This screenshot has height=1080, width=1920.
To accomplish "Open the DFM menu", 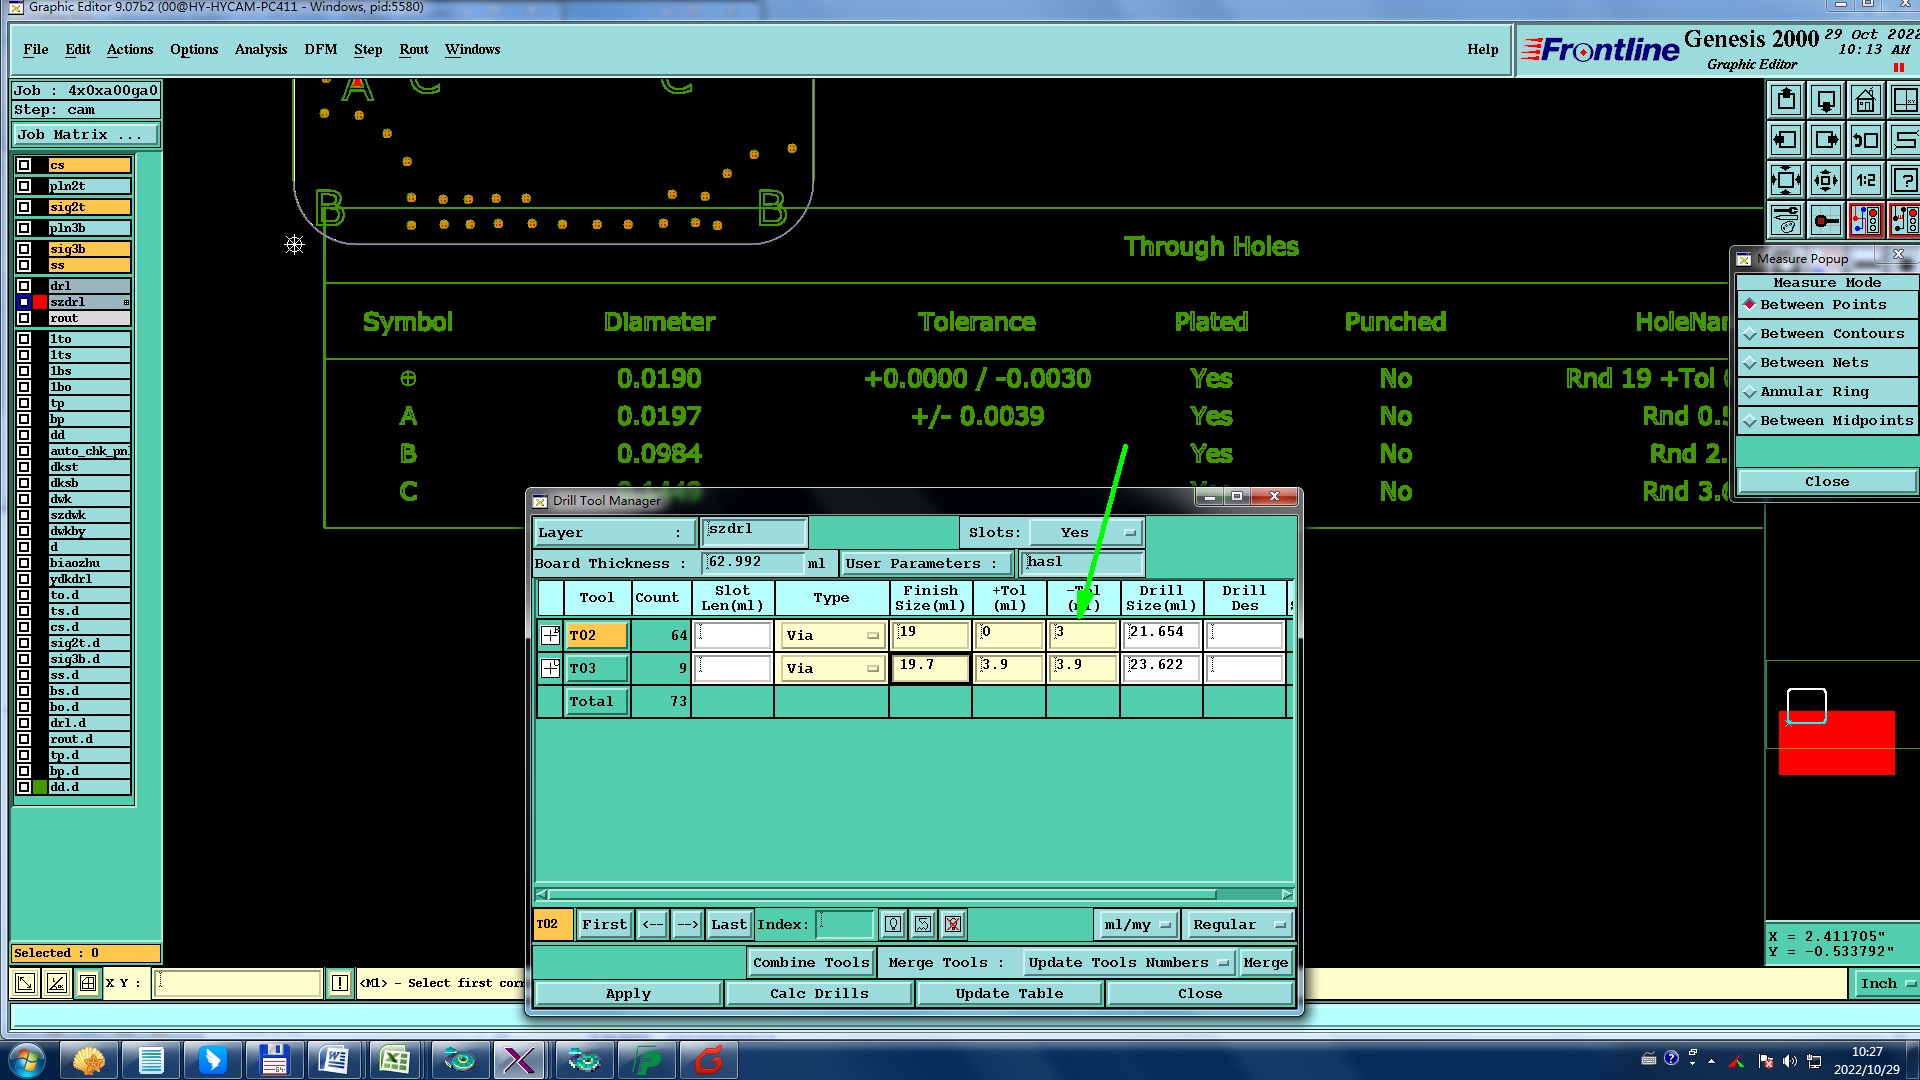I will coord(320,49).
